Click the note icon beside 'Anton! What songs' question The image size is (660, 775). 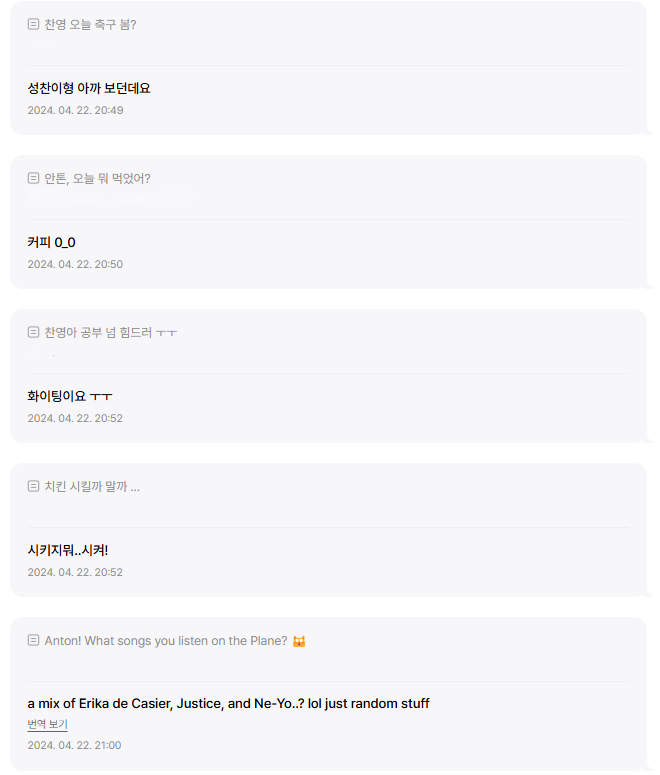click(x=33, y=640)
